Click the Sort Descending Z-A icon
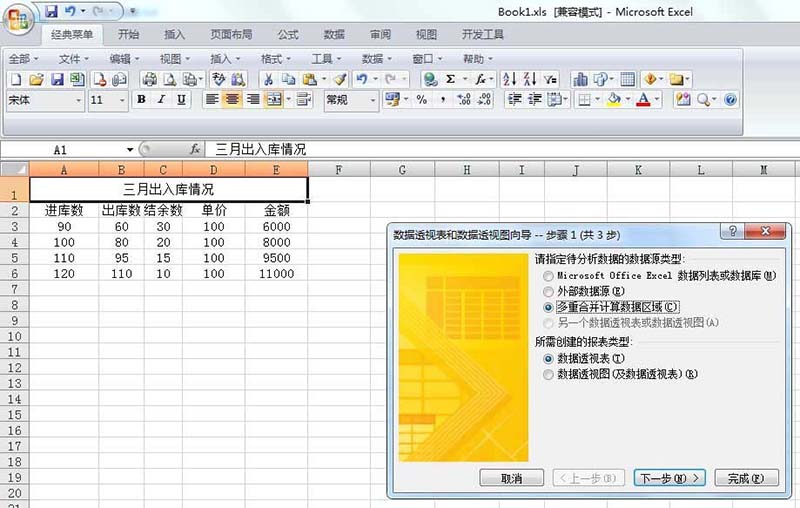 coord(530,79)
